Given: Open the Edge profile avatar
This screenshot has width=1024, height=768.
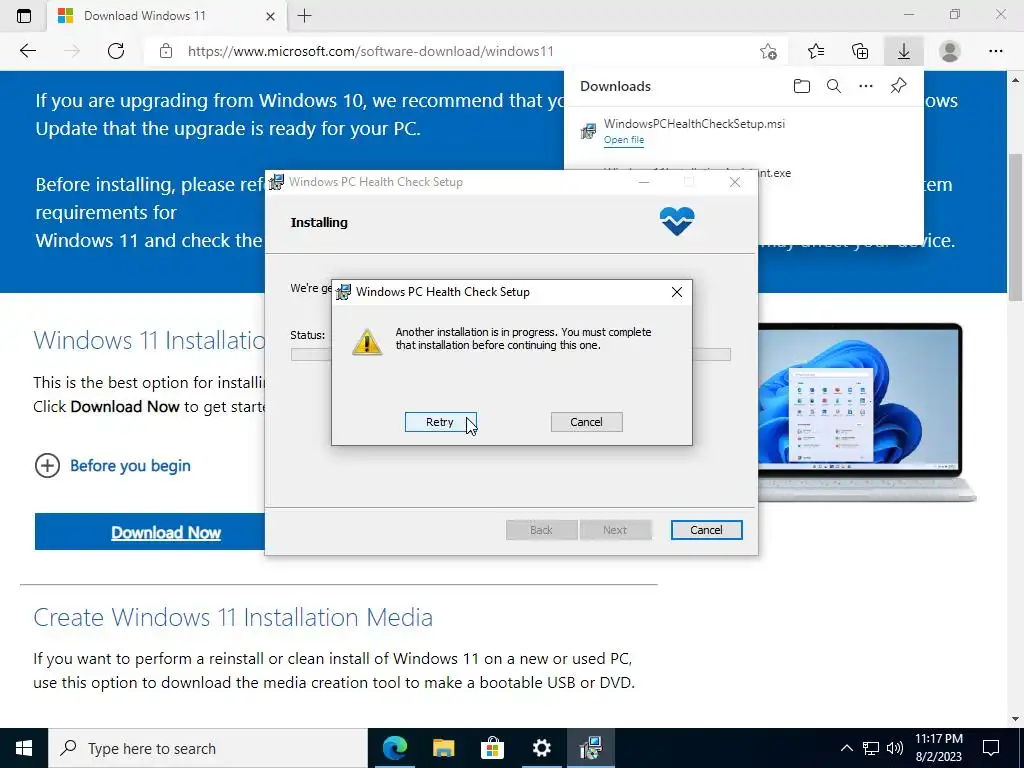Looking at the screenshot, I should coord(950,51).
